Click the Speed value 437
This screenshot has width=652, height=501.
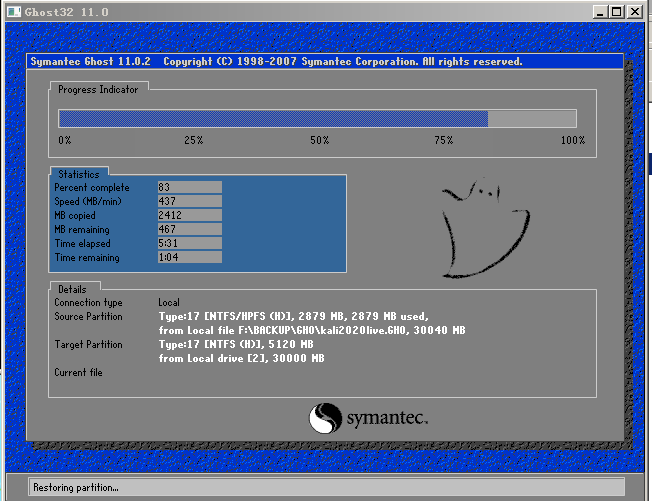click(x=190, y=201)
